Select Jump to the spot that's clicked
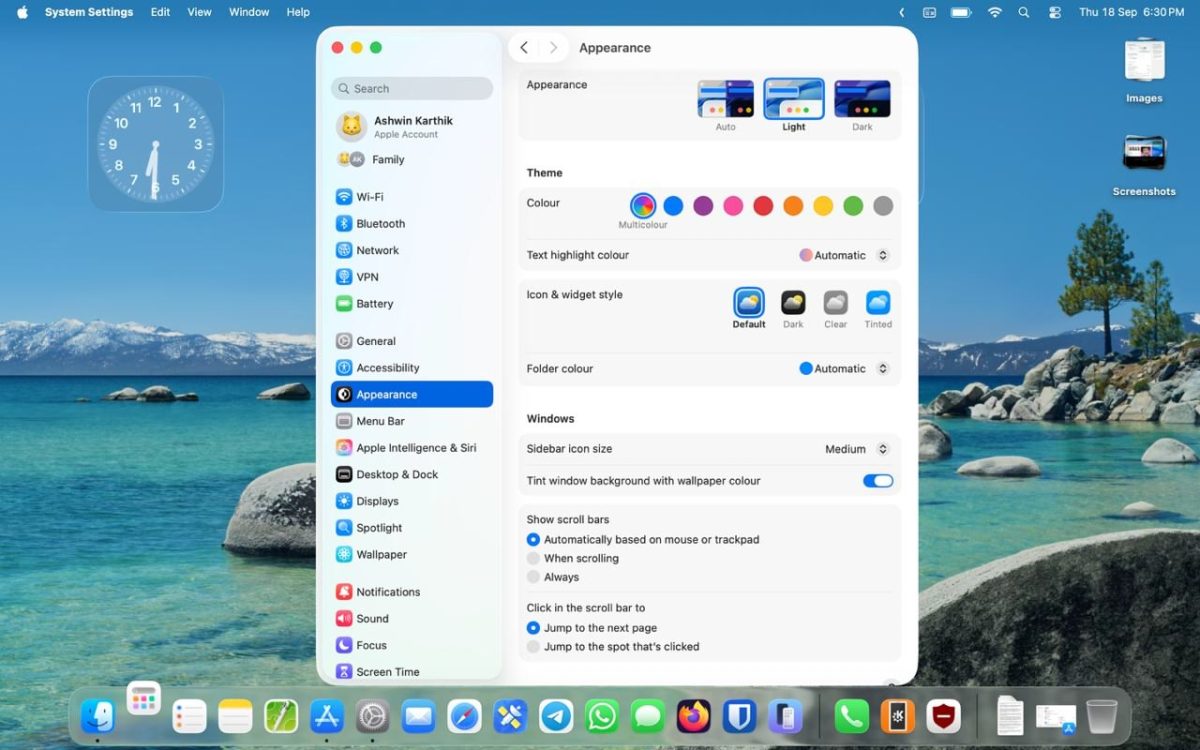The image size is (1200, 750). pos(533,647)
